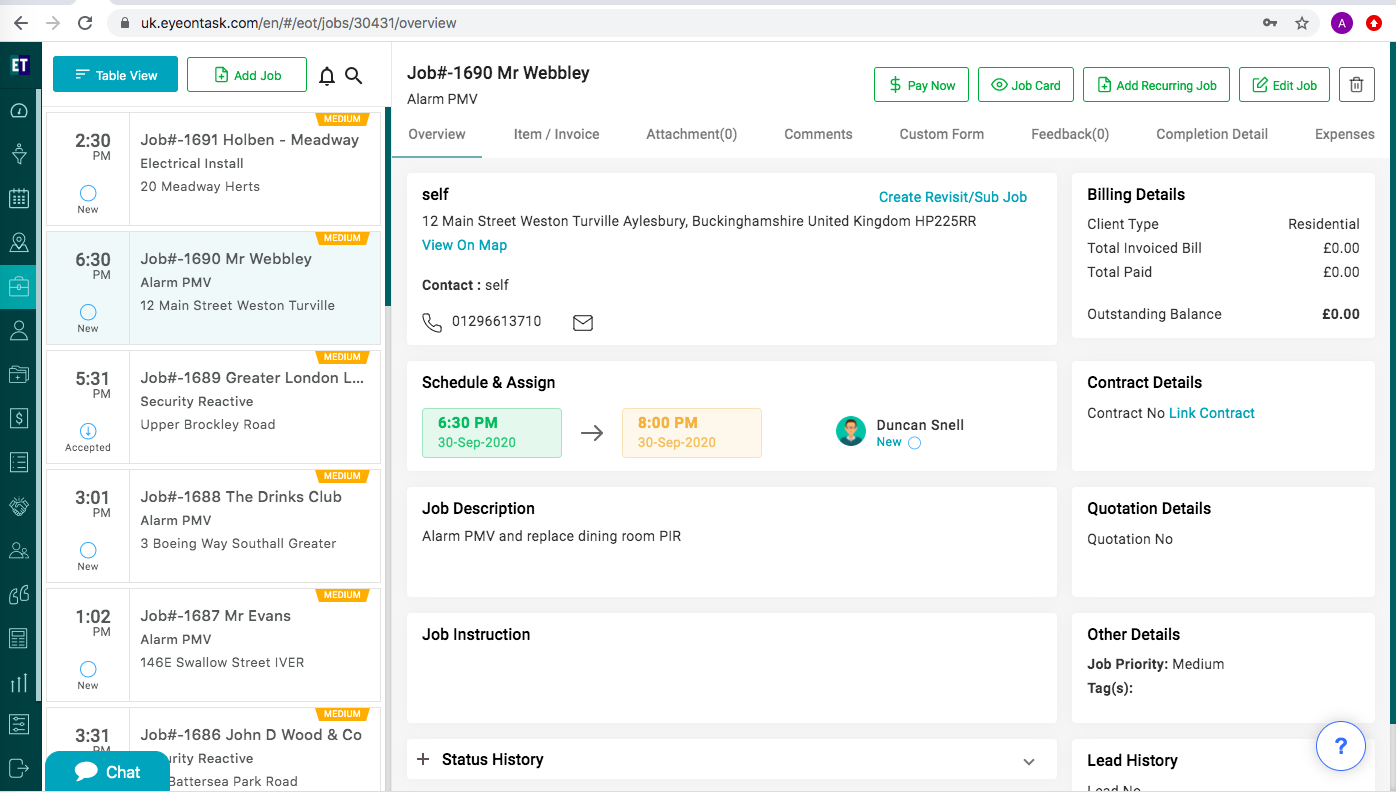Click the New status circle beside Duncan Snell
The height and width of the screenshot is (793, 1396).
click(x=914, y=443)
